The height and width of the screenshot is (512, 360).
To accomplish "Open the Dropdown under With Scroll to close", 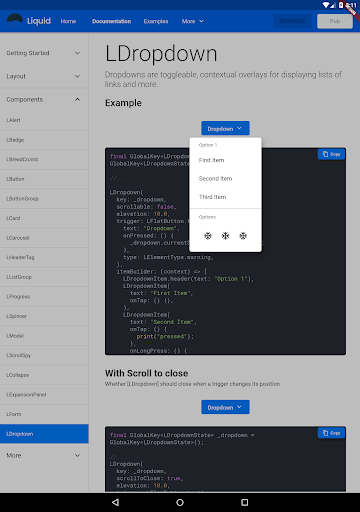I will coord(225,407).
